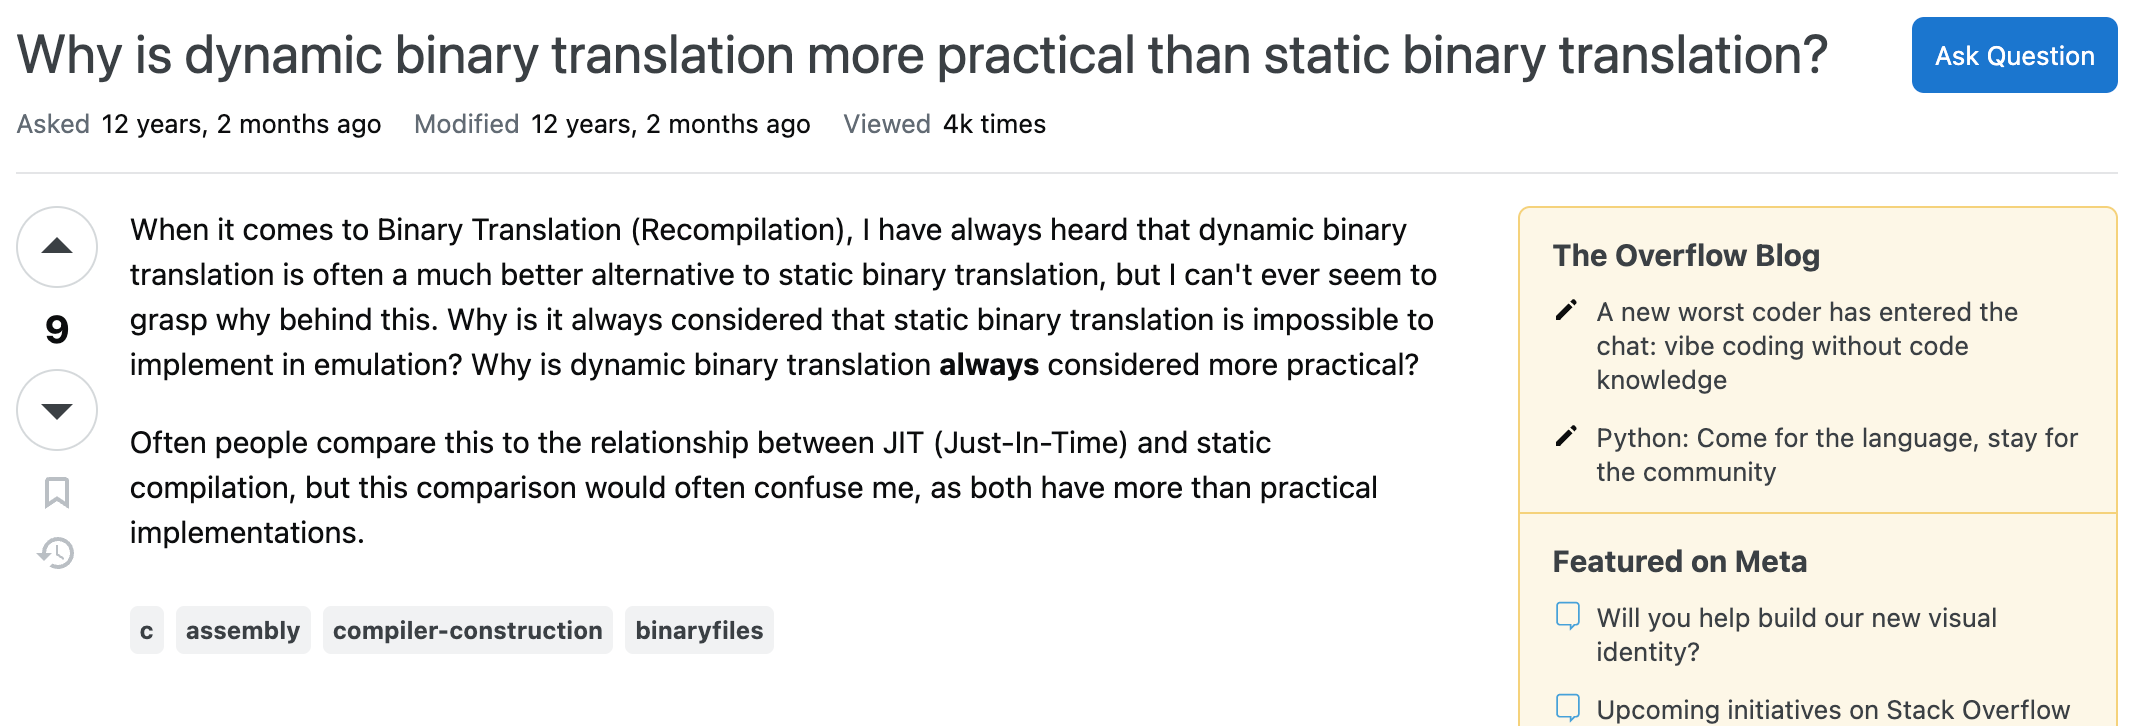Select the 'c' tag
The height and width of the screenshot is (726, 2142).
click(x=147, y=630)
